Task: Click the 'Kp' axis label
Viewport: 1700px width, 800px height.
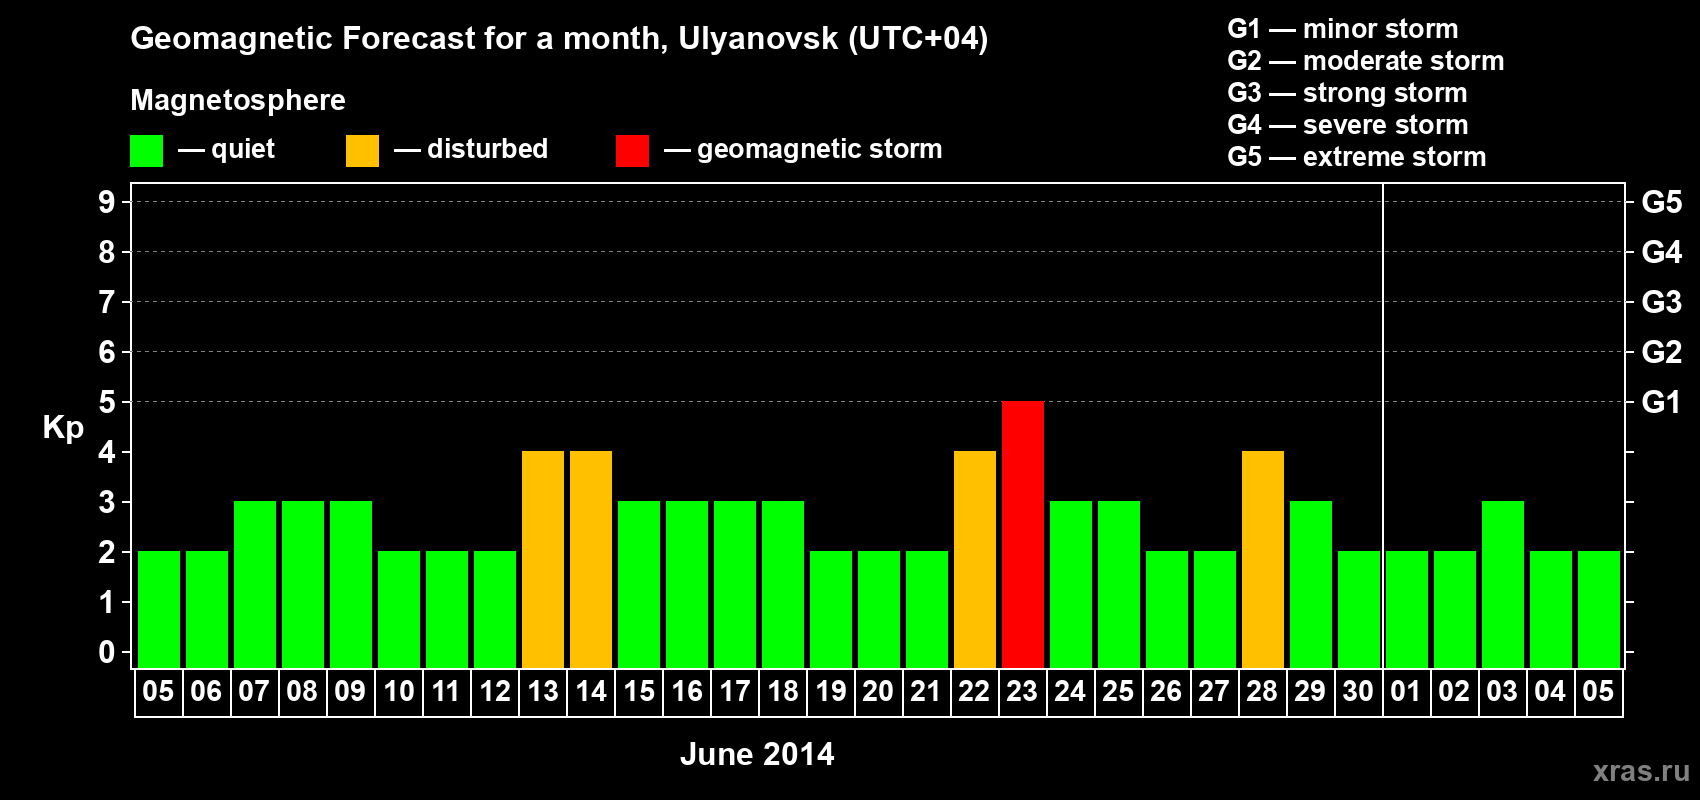Action: 63,428
